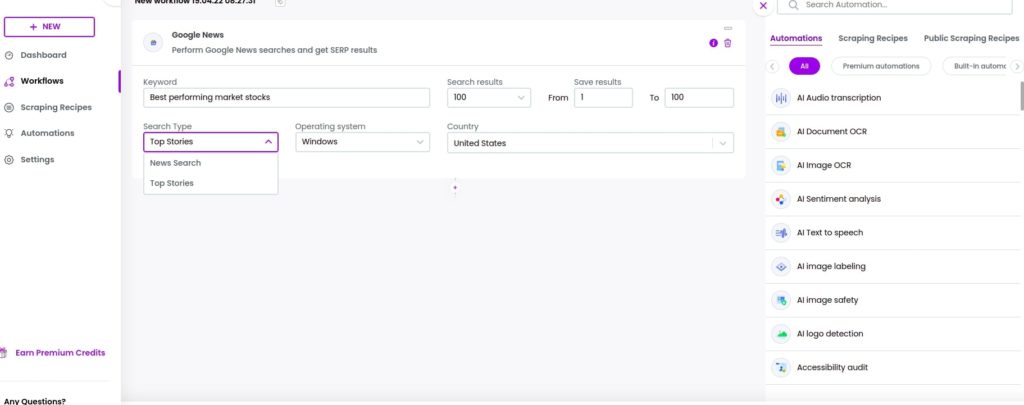Image resolution: width=1024 pixels, height=405 pixels.
Task: Click the automations list scrollbar
Action: [x=1022, y=97]
